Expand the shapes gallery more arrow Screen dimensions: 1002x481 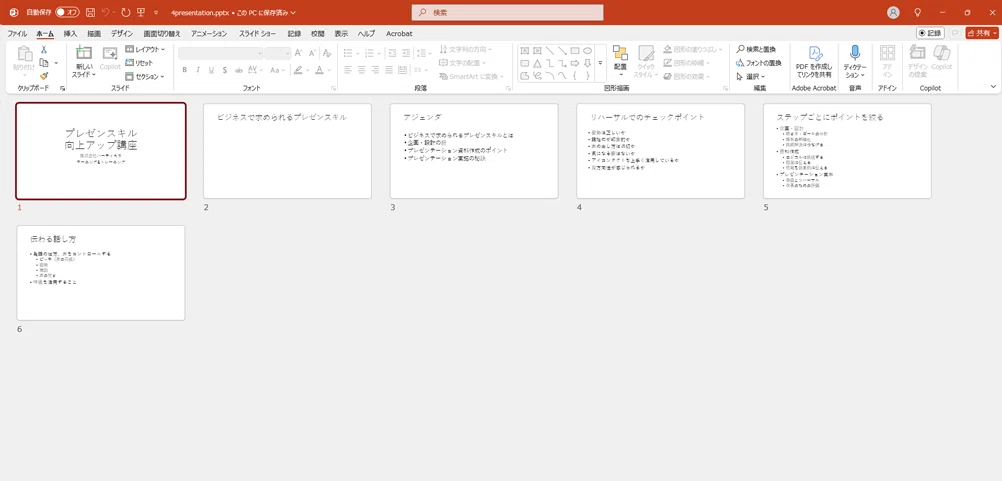601,63
